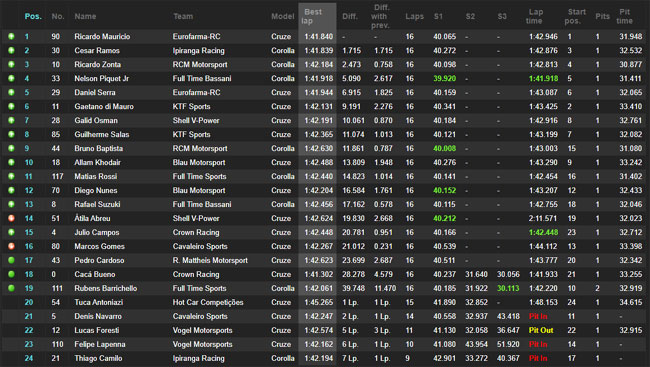Click the Diff. with prev. column header
This screenshot has height=367, width=650.
380,17
